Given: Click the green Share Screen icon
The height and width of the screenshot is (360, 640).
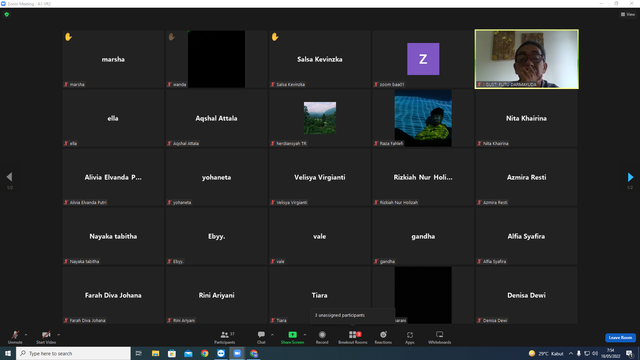Looking at the screenshot, I should (292, 335).
